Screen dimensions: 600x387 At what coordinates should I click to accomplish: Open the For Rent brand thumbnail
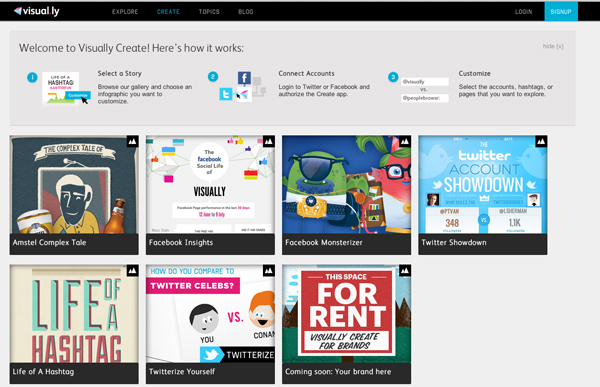pyautogui.click(x=346, y=314)
